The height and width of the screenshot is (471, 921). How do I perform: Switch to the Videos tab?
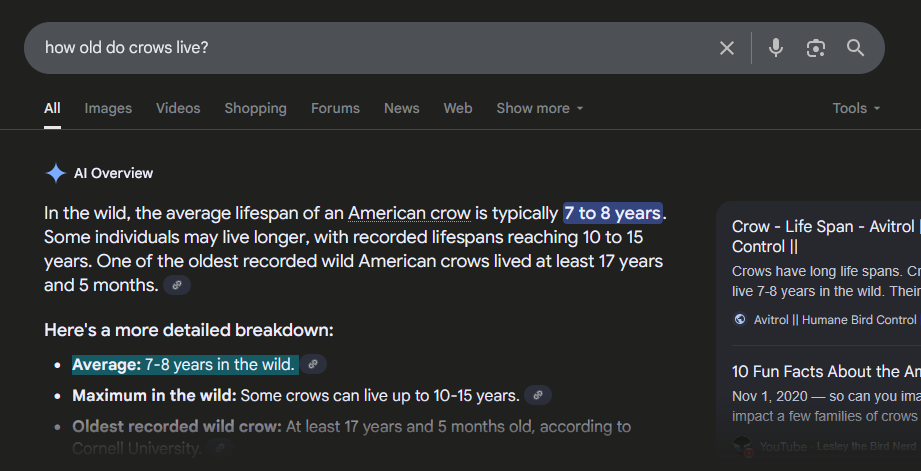pyautogui.click(x=178, y=109)
